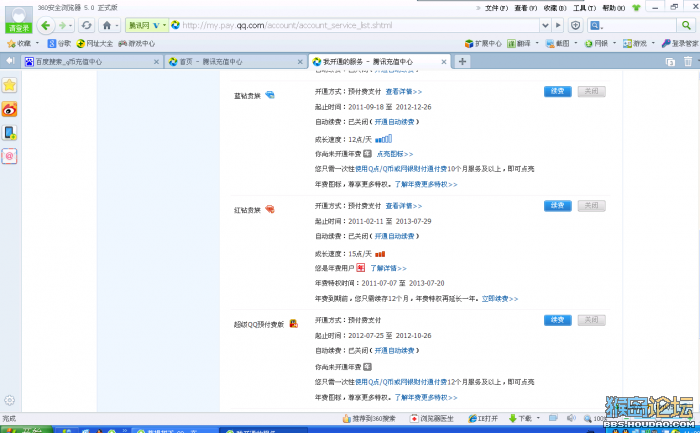
Task: Open the 工具 menu
Action: coord(584,8)
